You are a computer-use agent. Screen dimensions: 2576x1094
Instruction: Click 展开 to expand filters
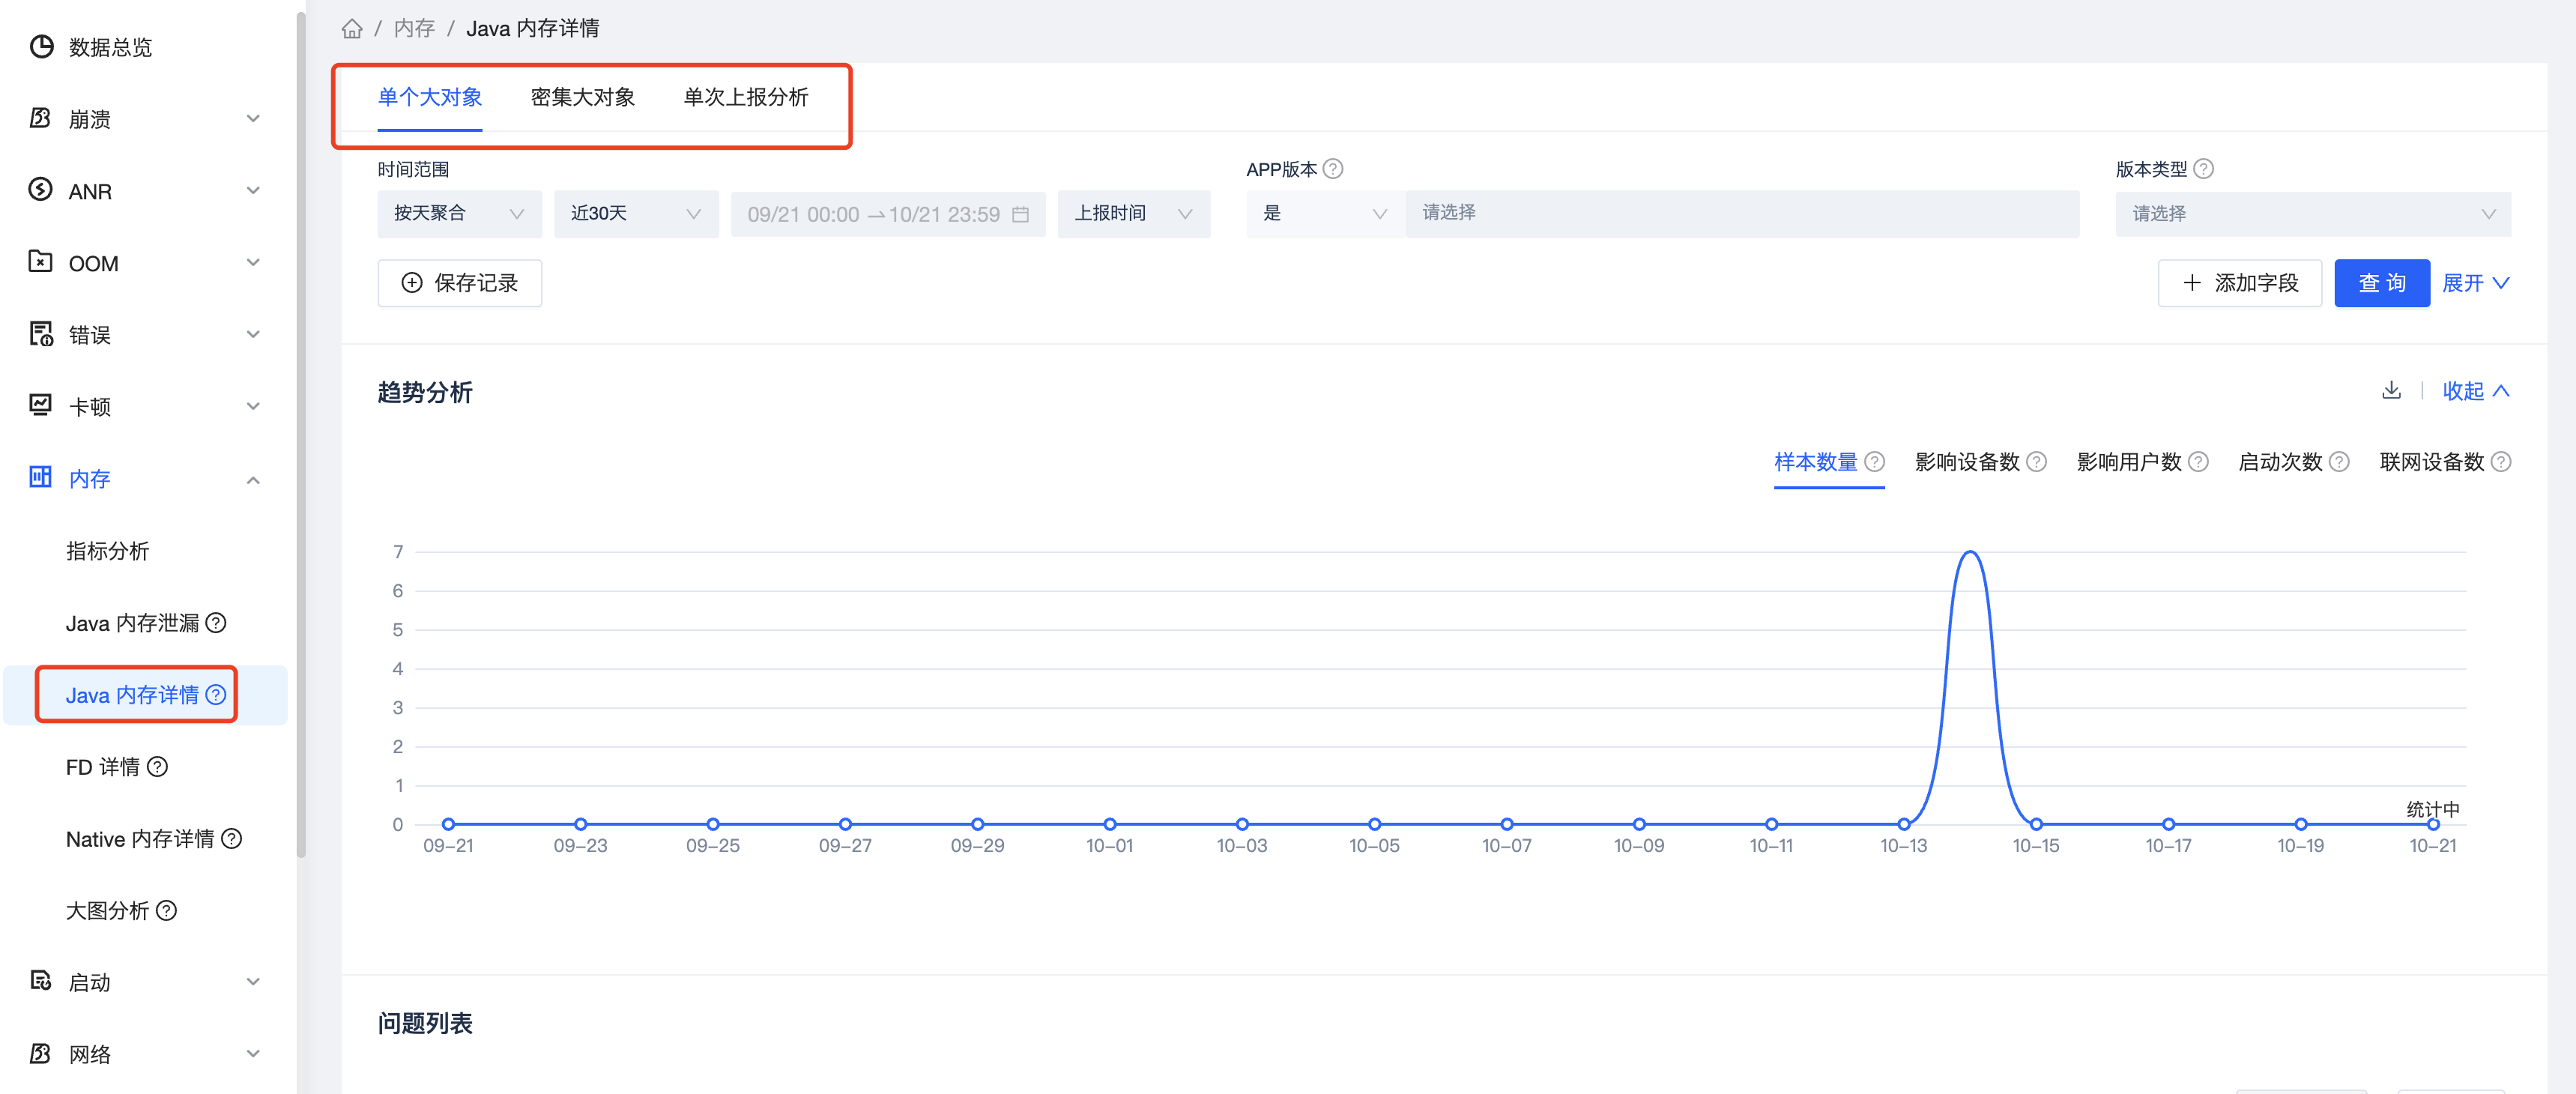[x=2475, y=283]
